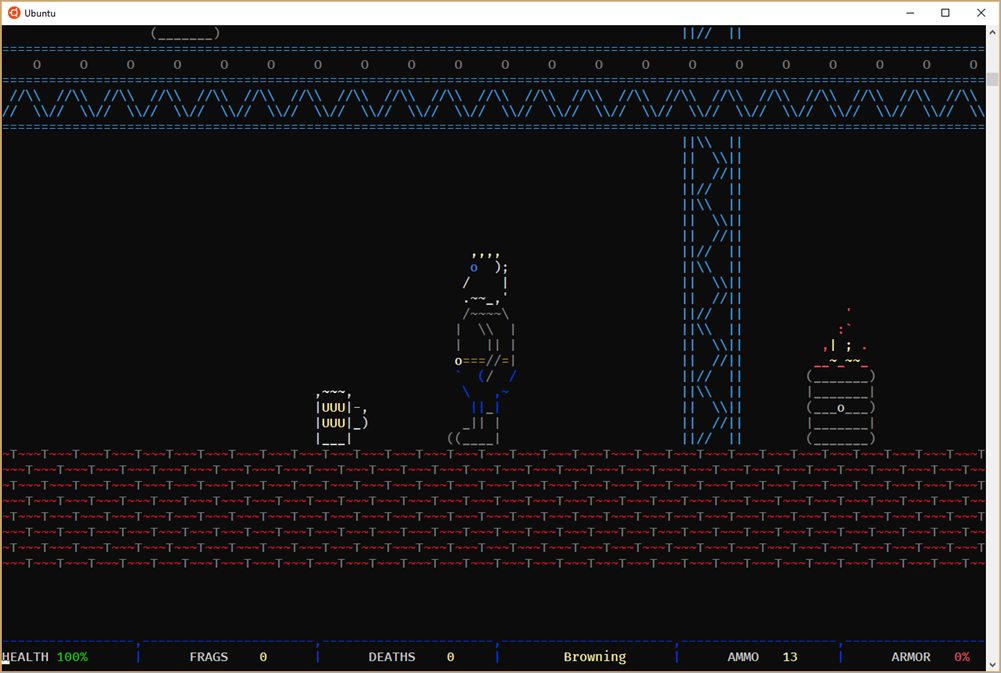Click the Browning weapon name in the HUD
The image size is (1001, 673).
click(x=593, y=657)
